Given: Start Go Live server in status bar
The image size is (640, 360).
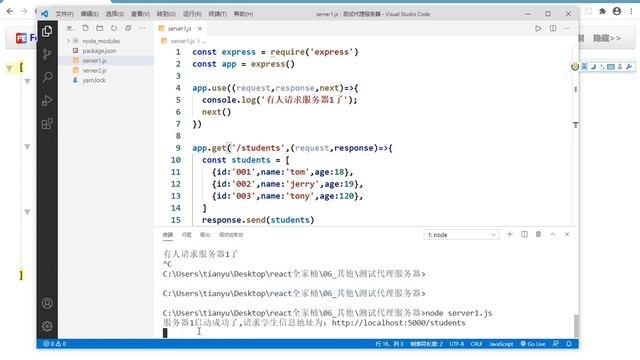Looking at the screenshot, I should [x=533, y=344].
